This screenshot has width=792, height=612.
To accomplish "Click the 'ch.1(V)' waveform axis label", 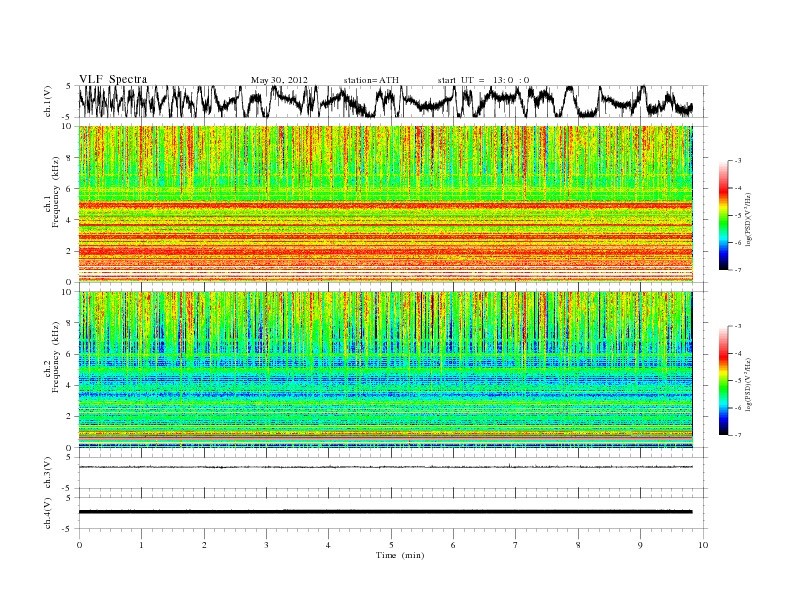I will click(x=47, y=101).
